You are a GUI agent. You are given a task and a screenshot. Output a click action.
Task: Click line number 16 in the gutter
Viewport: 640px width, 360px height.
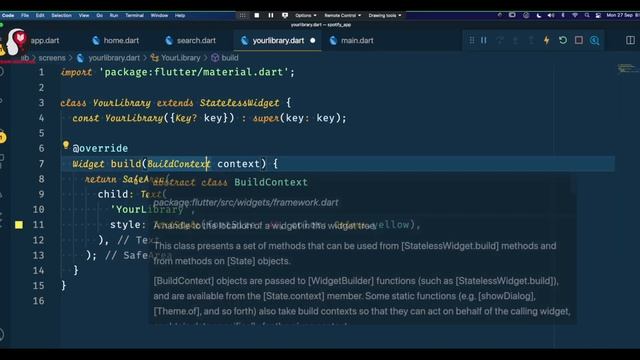[x=38, y=301]
